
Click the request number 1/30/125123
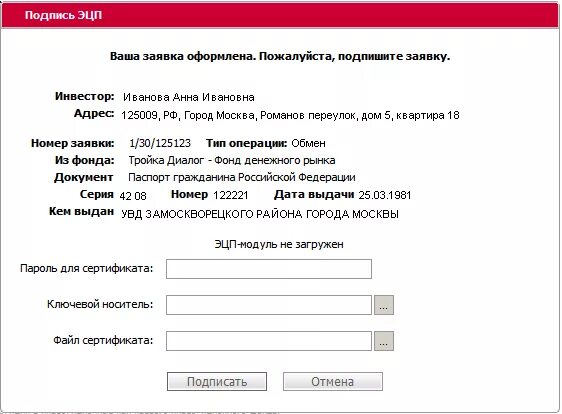[x=160, y=143]
